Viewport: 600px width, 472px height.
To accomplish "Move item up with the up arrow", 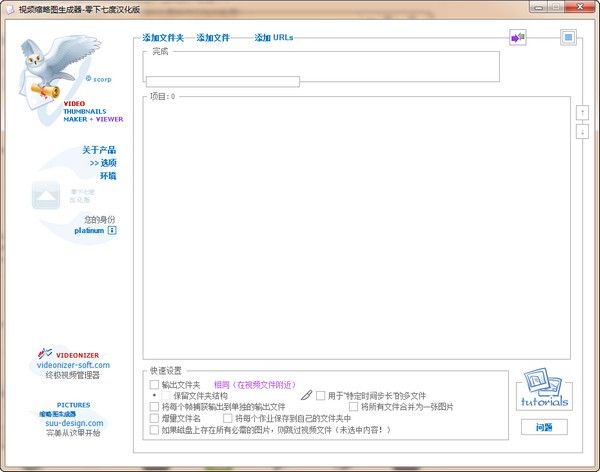I will pyautogui.click(x=583, y=112).
